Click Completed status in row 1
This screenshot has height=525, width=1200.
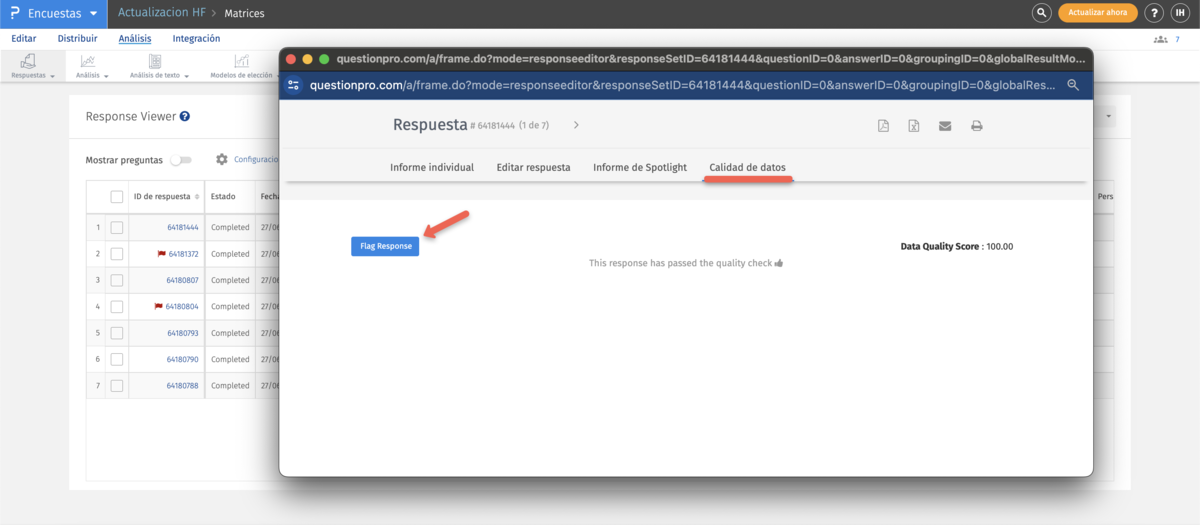tap(230, 228)
